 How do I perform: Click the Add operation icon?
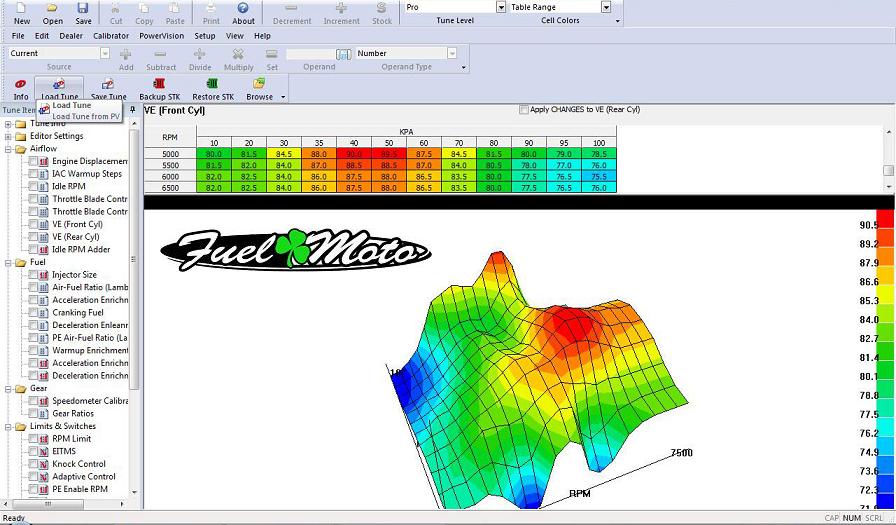(x=126, y=54)
